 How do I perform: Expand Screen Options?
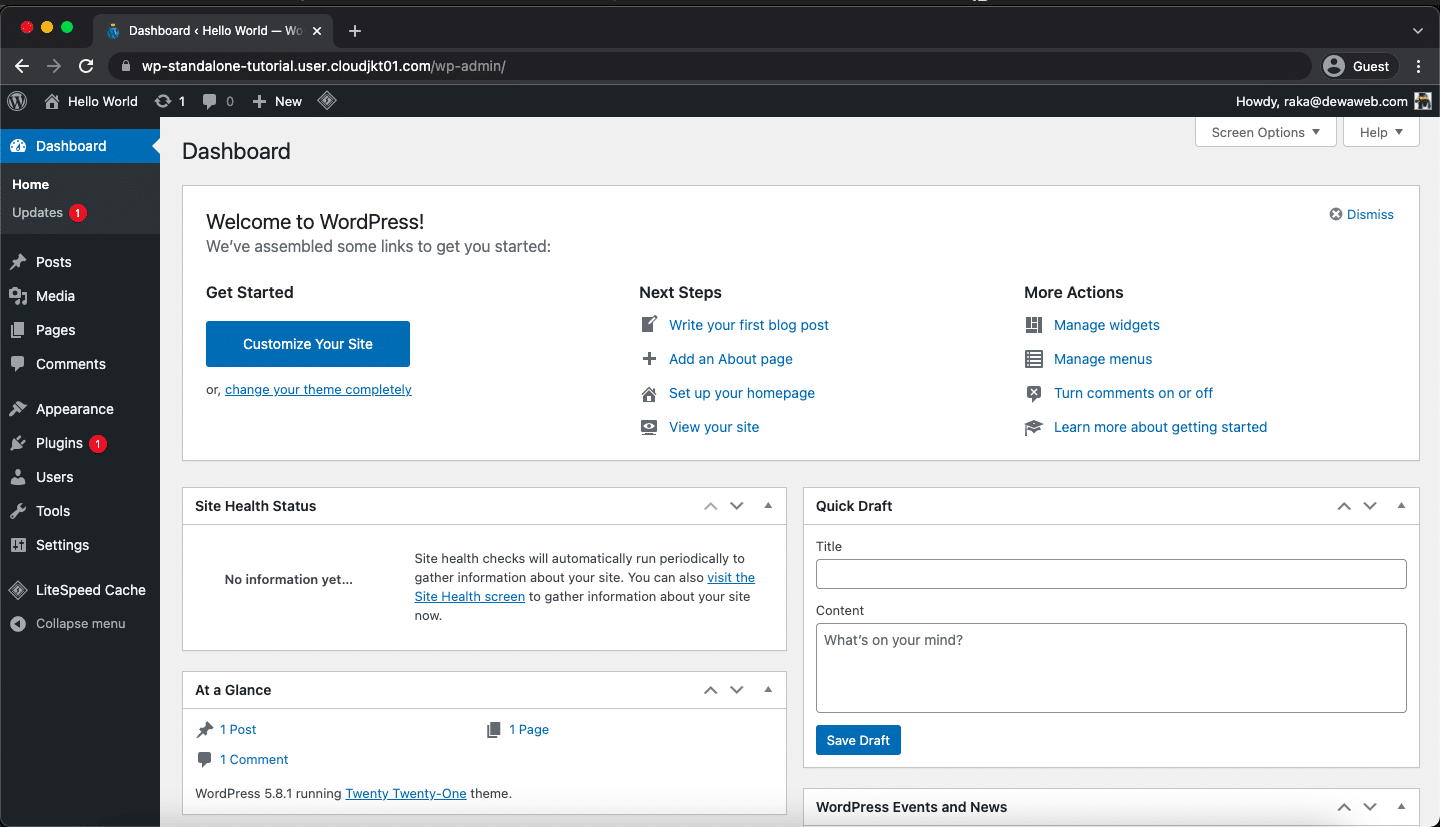point(1266,132)
